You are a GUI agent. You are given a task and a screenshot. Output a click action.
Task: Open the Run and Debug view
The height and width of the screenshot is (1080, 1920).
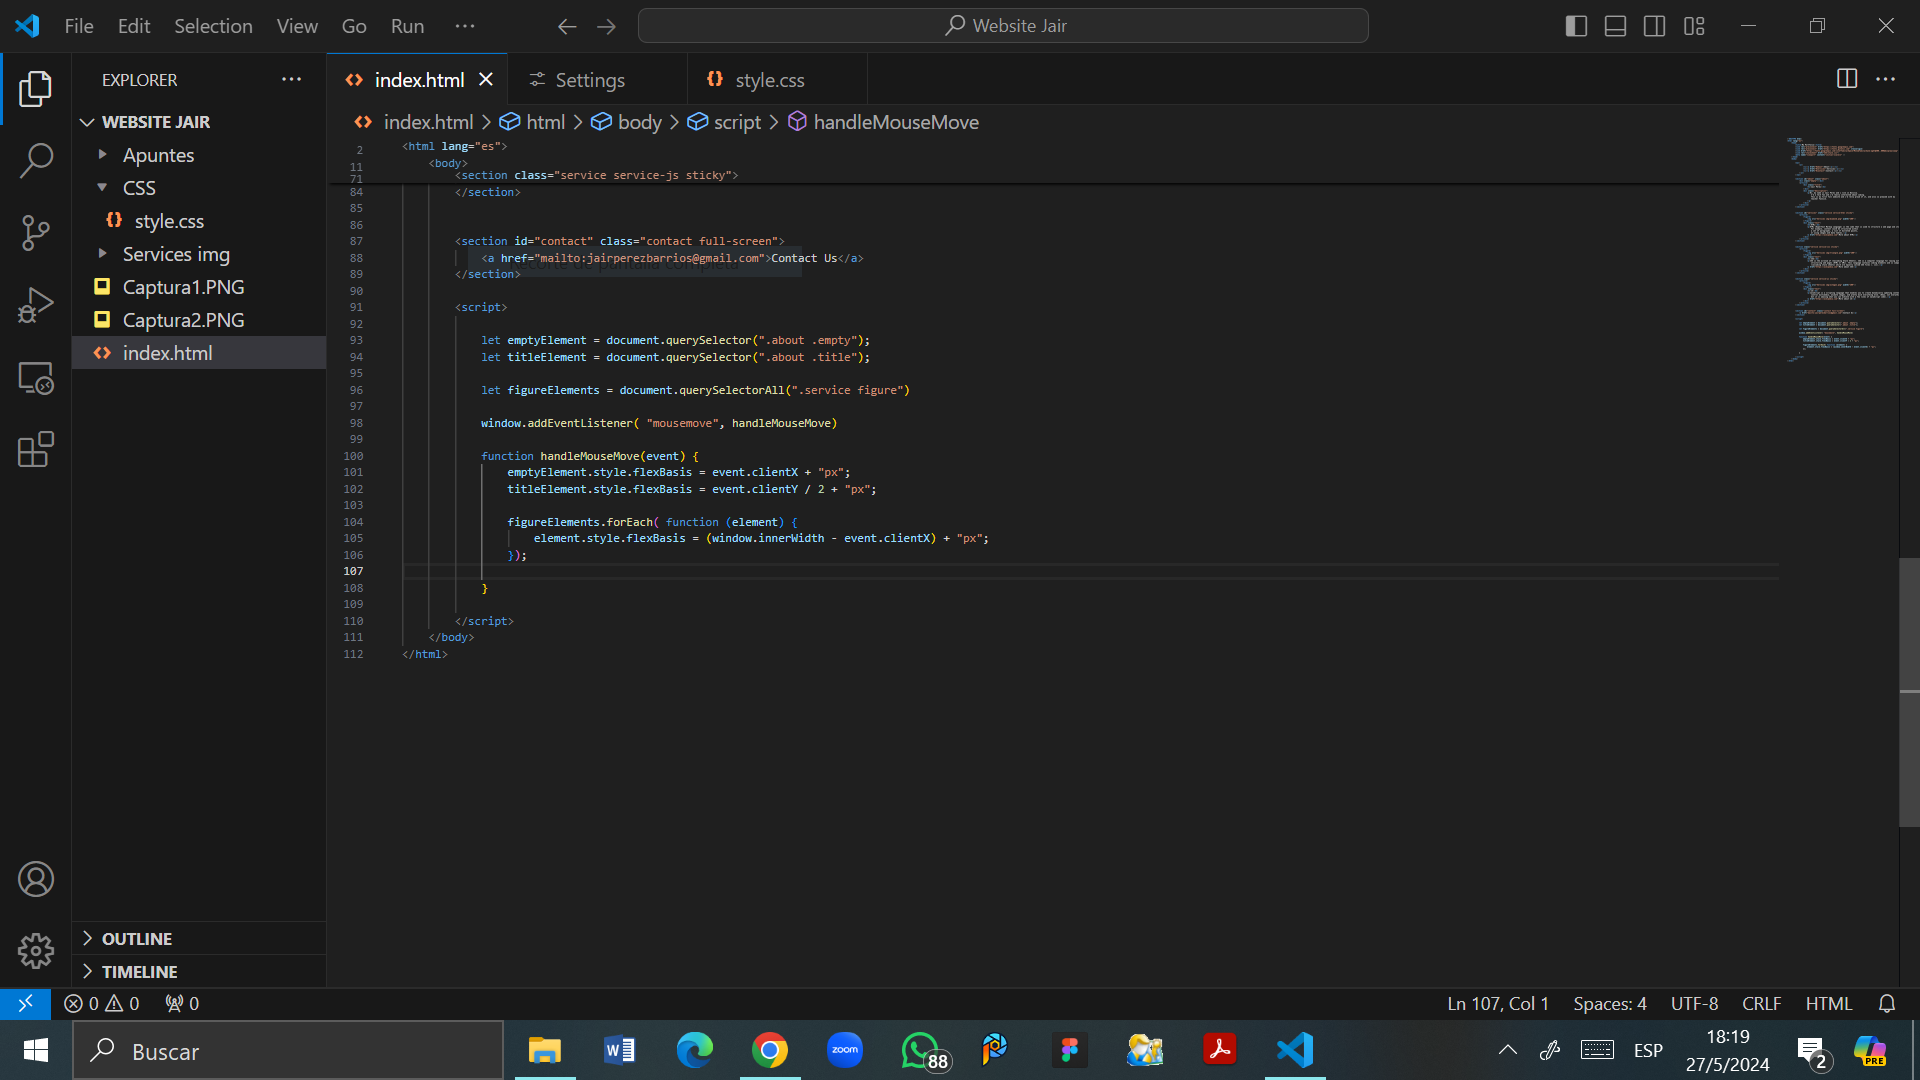pos(36,304)
